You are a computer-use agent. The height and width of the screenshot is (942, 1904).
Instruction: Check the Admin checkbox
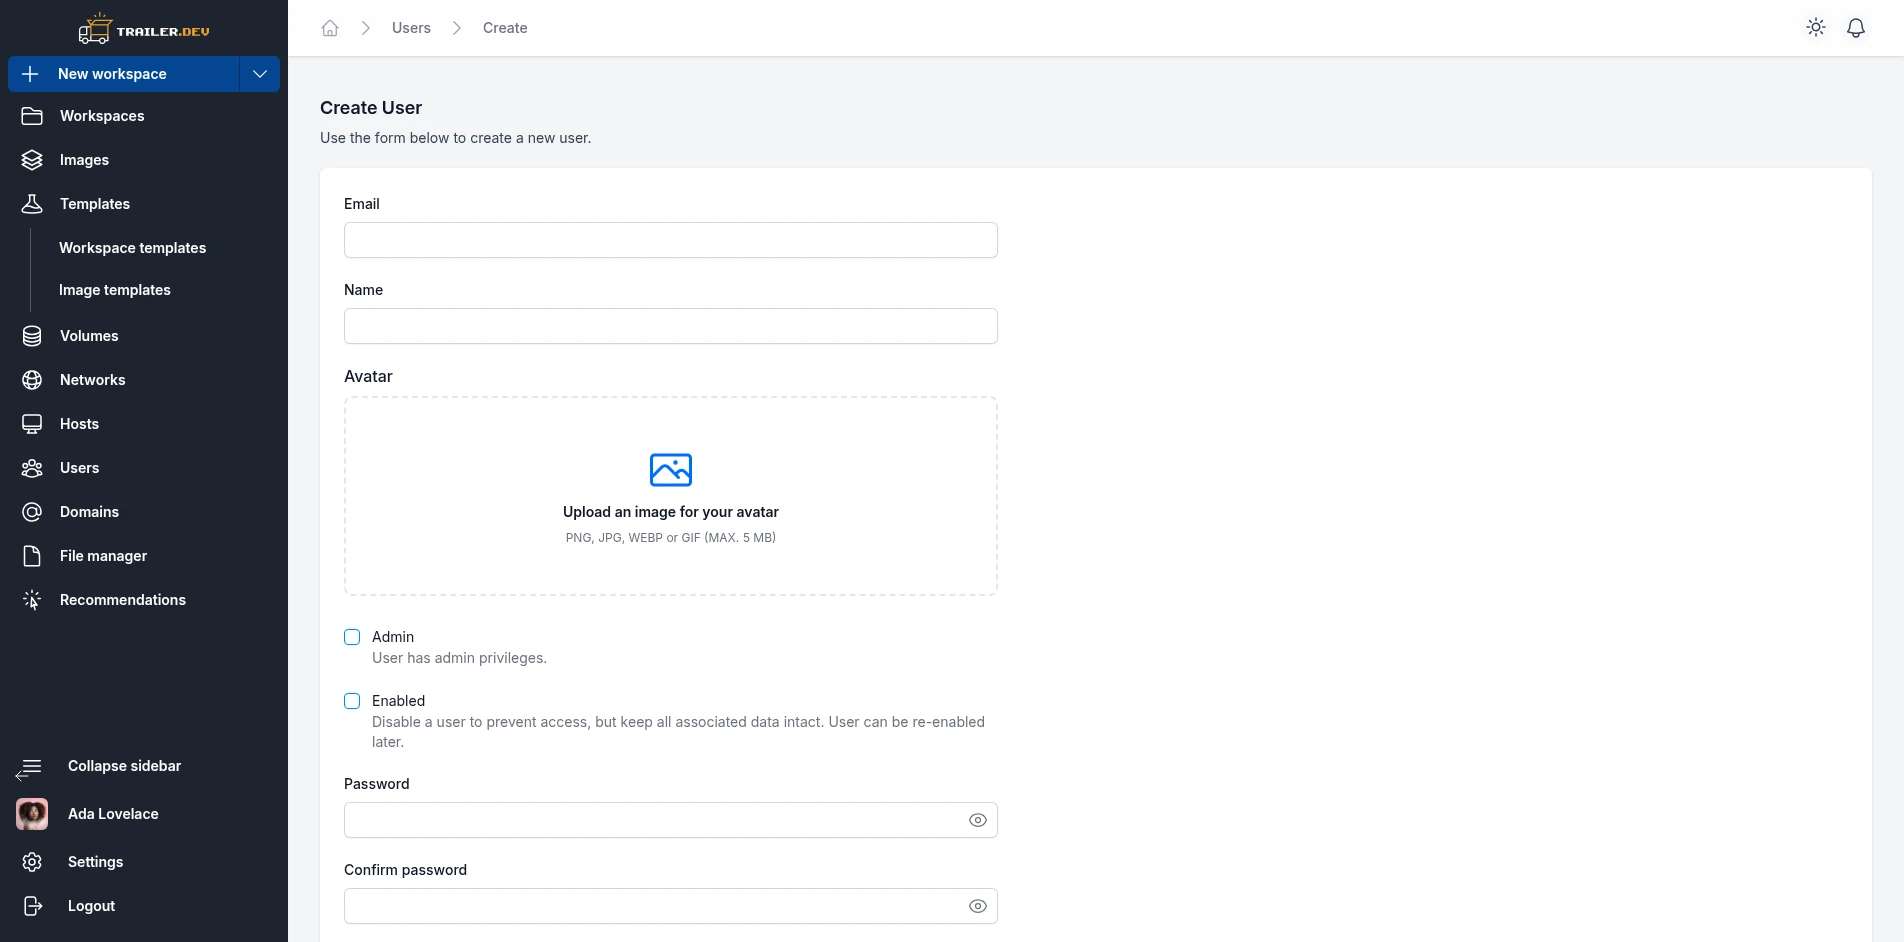(x=352, y=637)
